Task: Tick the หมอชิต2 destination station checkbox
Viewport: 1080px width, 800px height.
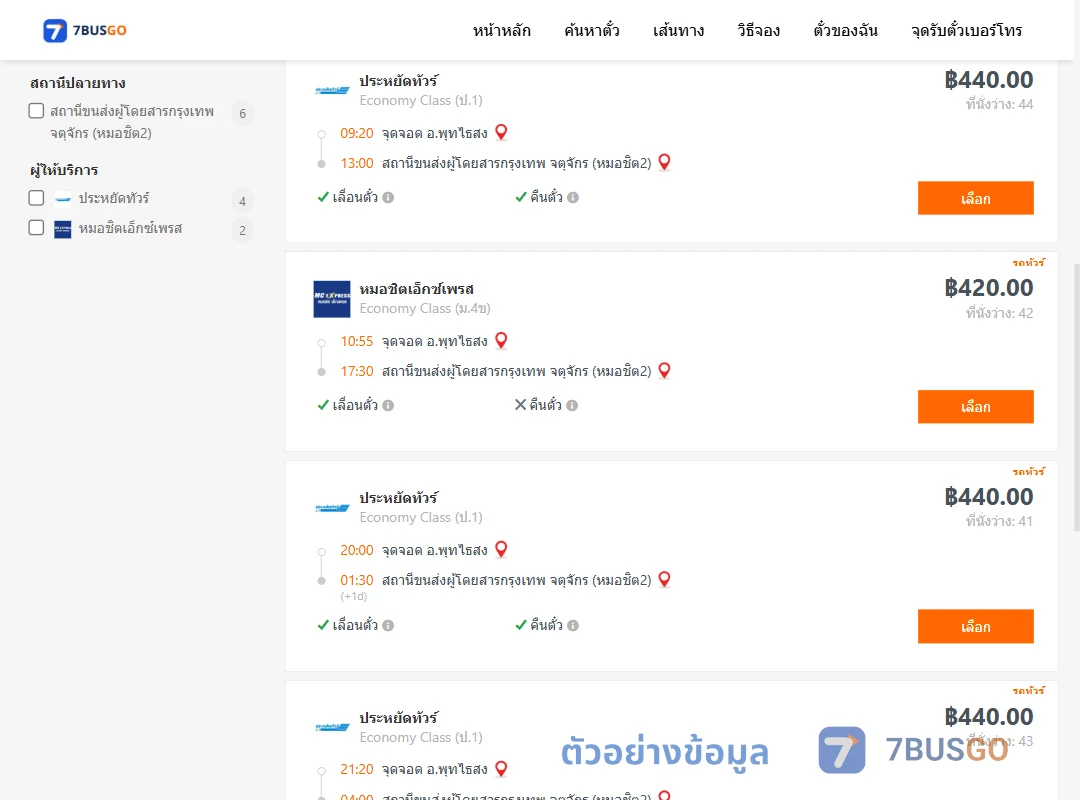Action: (x=37, y=111)
